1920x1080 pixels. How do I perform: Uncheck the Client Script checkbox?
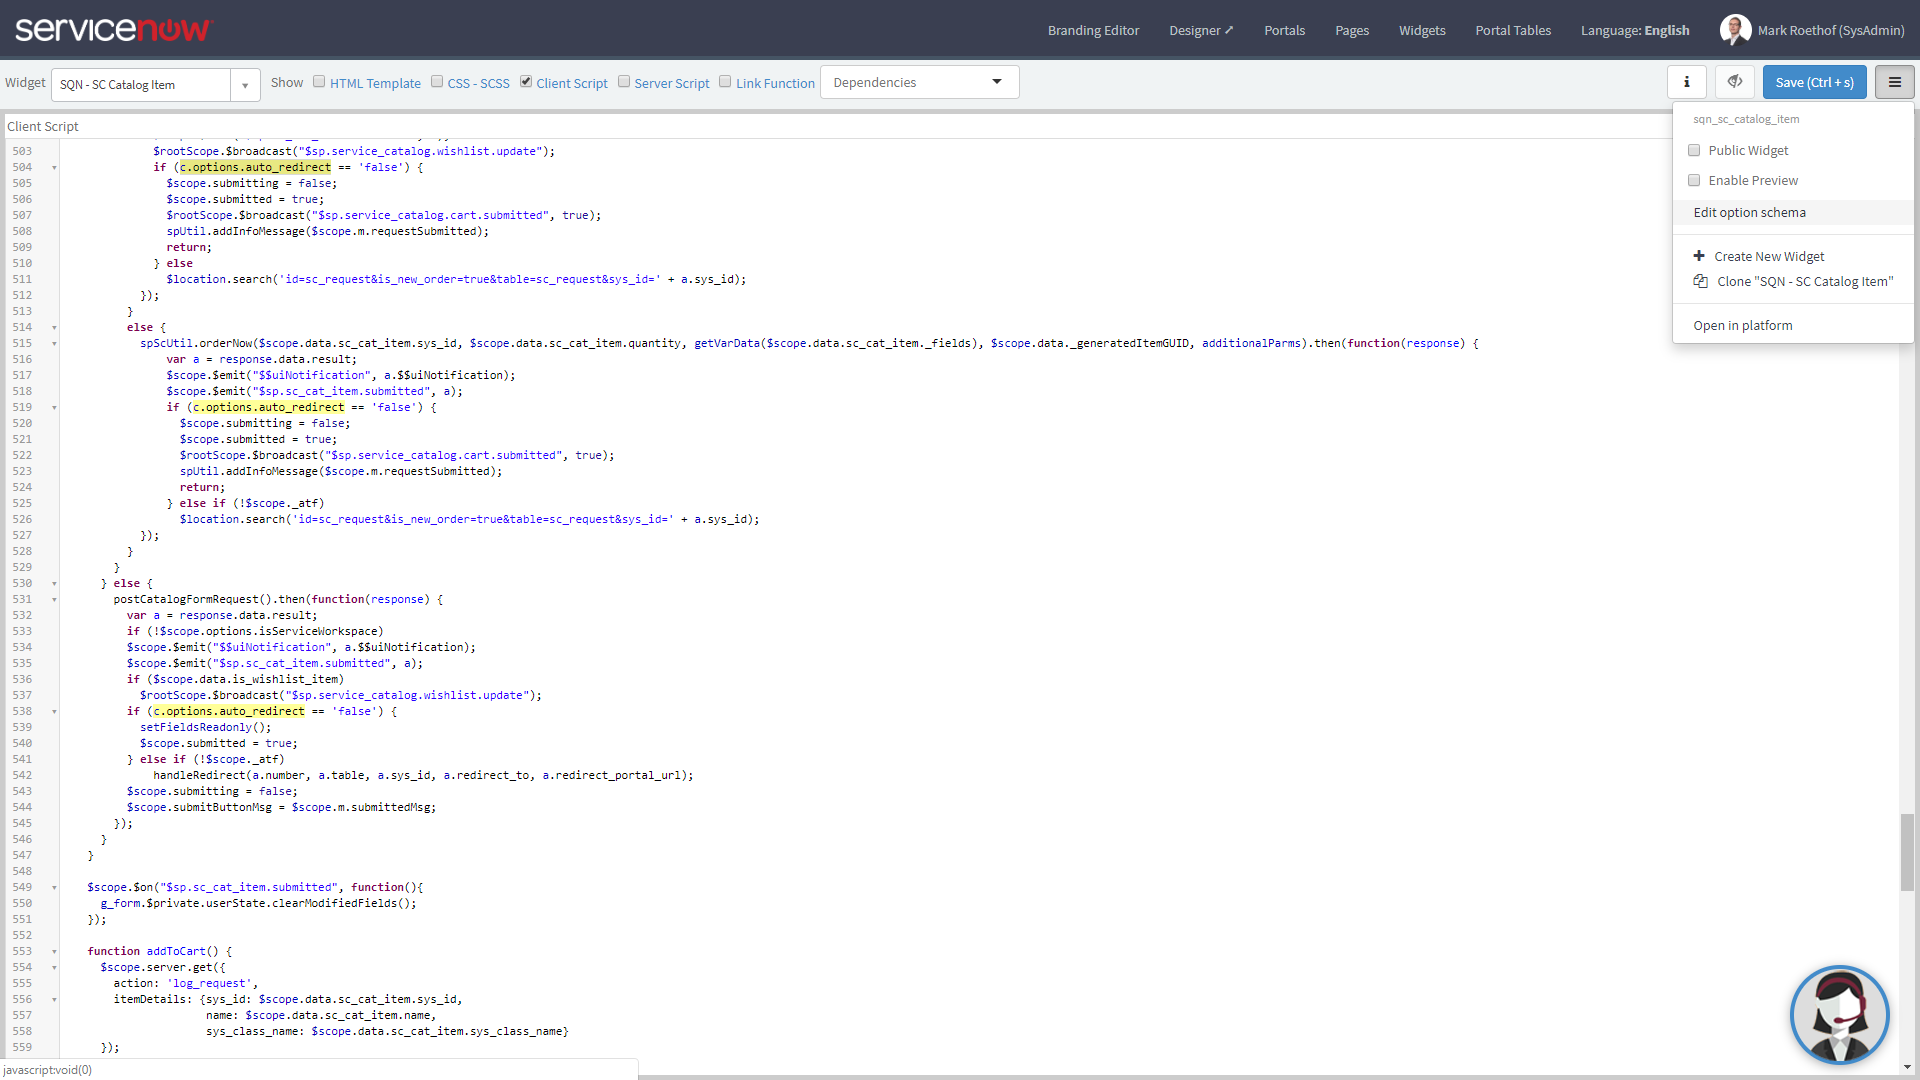coord(526,82)
